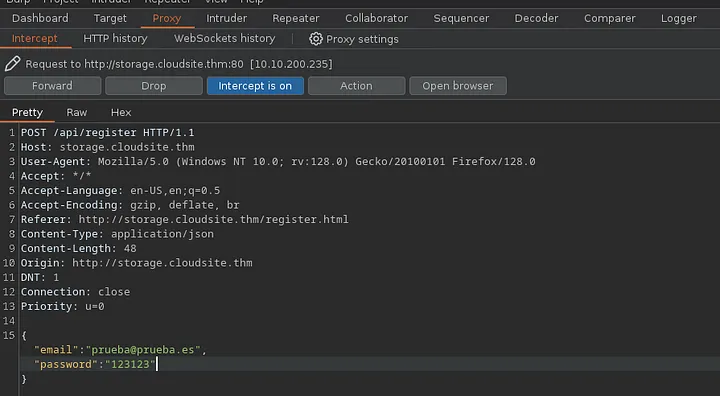Open the Sequencer tab
720x396 pixels.
[461, 18]
